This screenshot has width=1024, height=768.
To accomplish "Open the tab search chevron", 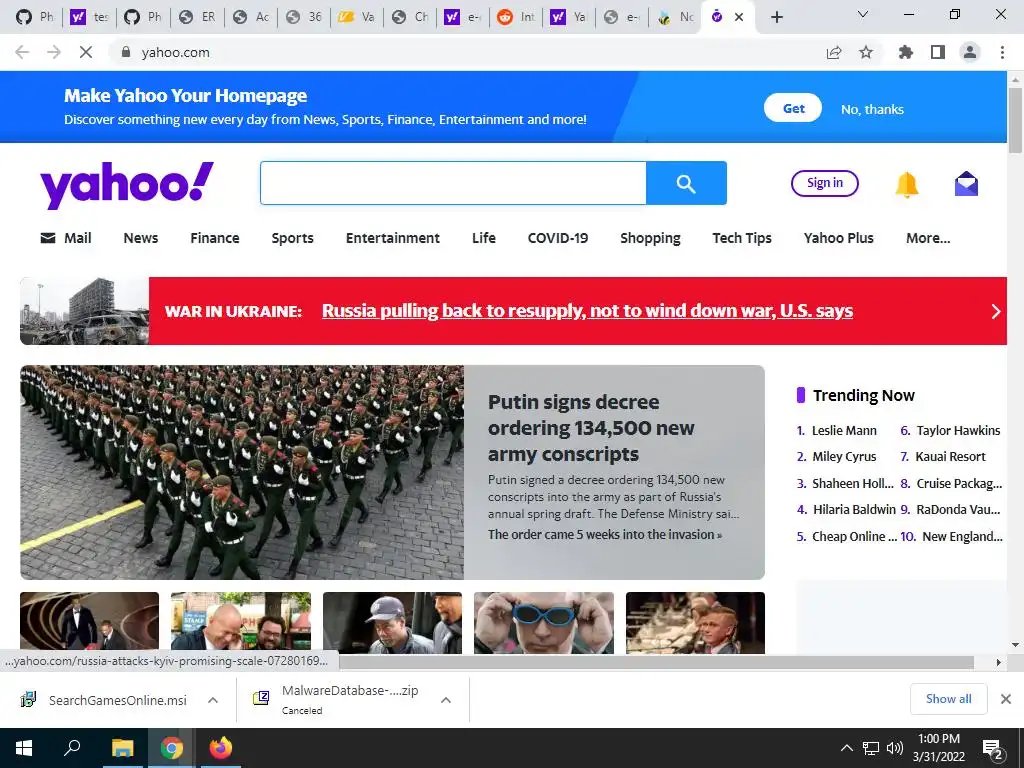I will pos(863,14).
